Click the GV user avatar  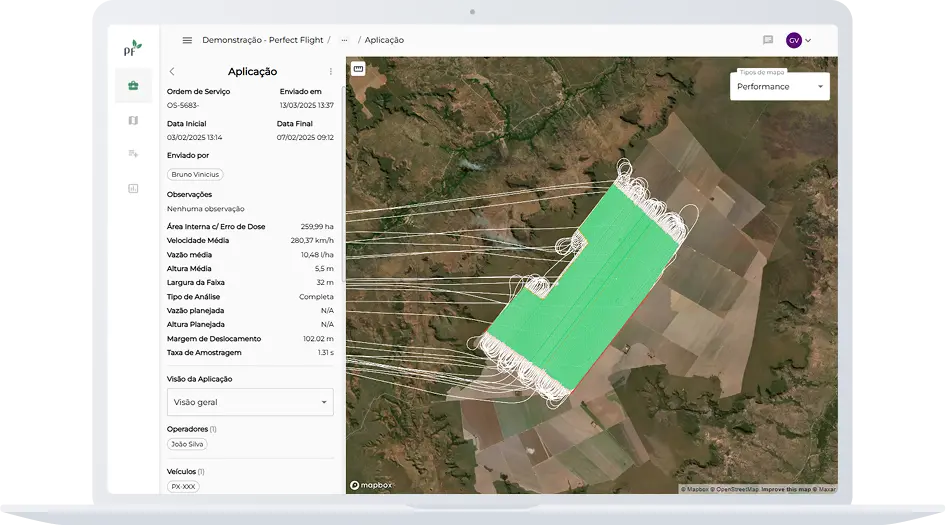794,40
